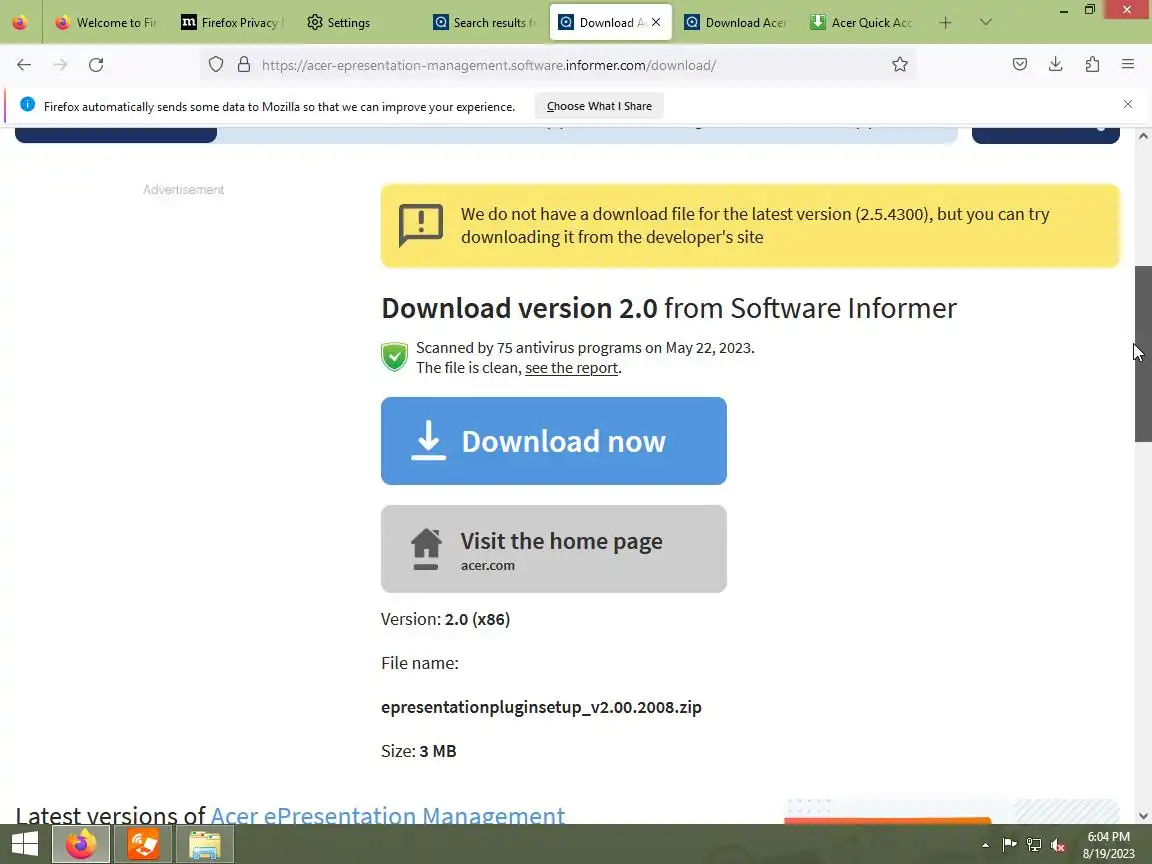Open the orange app in taskbar
This screenshot has width=1152, height=864.
pos(143,843)
